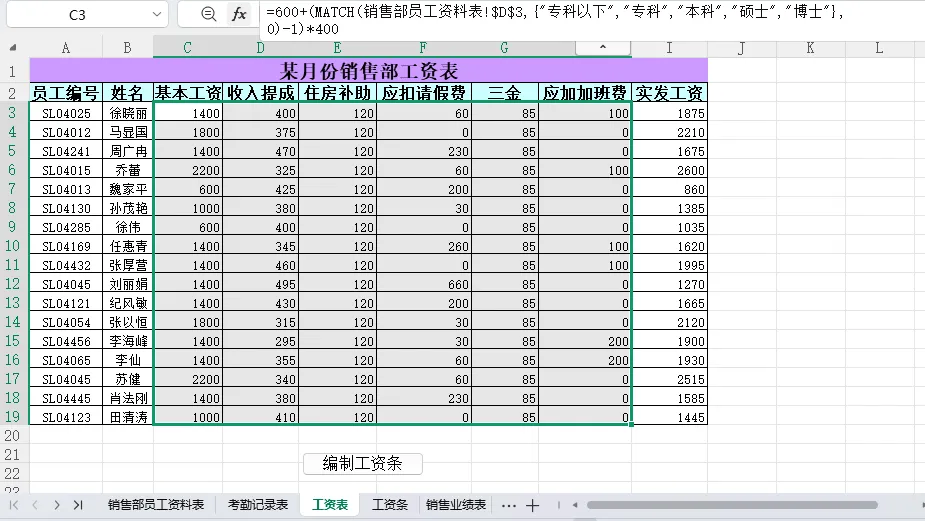Select cell with employee ID SL04121
Image resolution: width=925 pixels, height=521 pixels.
[x=65, y=303]
